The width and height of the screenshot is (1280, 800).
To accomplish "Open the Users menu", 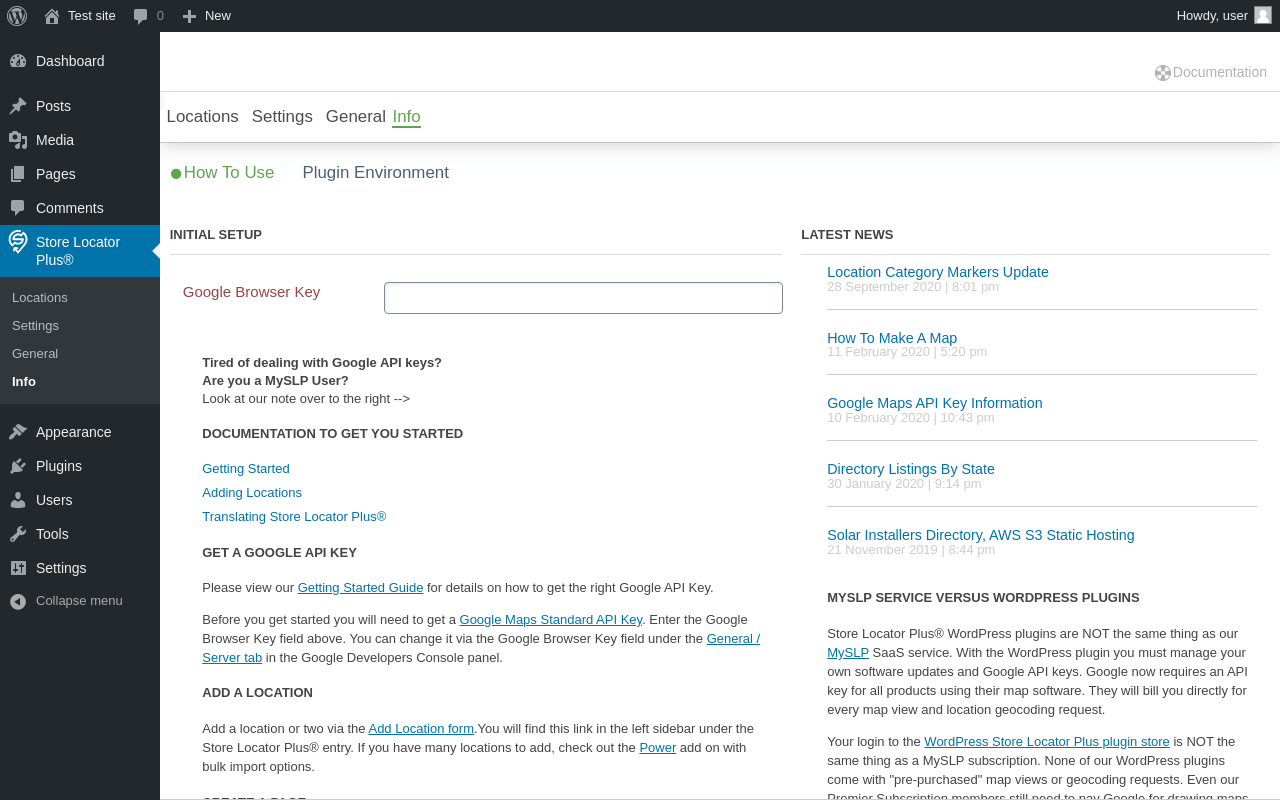I will (x=54, y=500).
